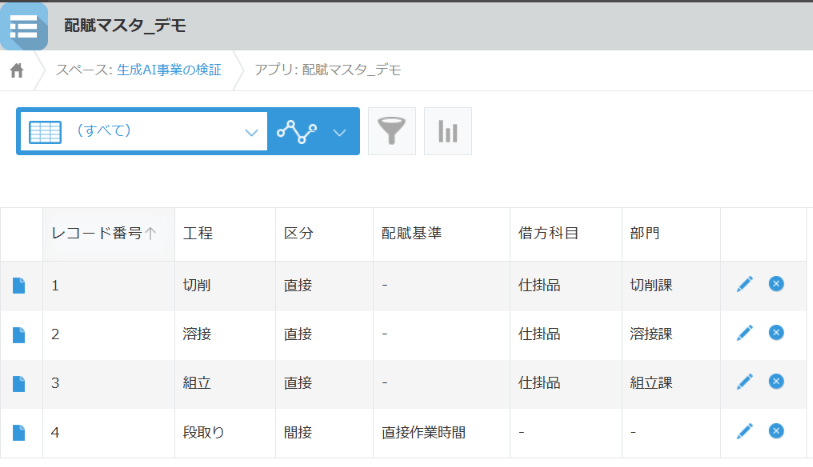Edit the 切削 record with pencil icon
The width and height of the screenshot is (813, 467).
tap(745, 284)
